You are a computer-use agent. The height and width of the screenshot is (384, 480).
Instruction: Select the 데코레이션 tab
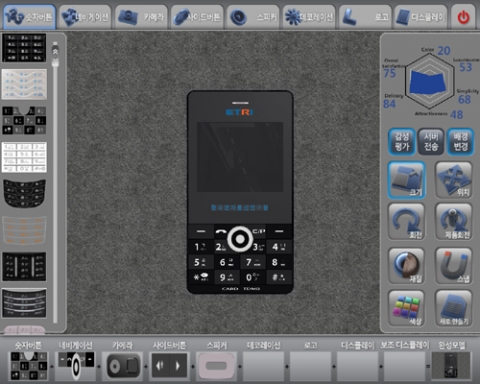(309, 17)
